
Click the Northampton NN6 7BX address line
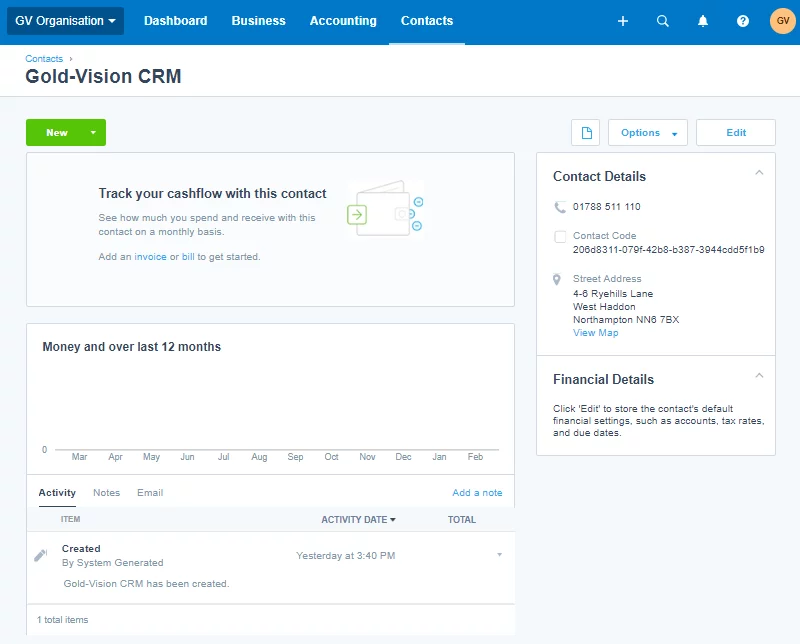(x=626, y=319)
